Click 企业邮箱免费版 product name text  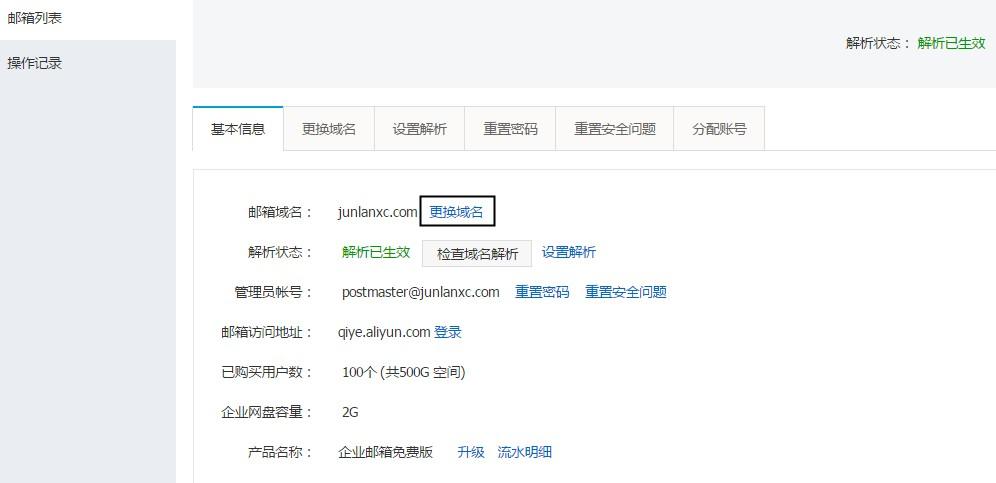pos(386,452)
